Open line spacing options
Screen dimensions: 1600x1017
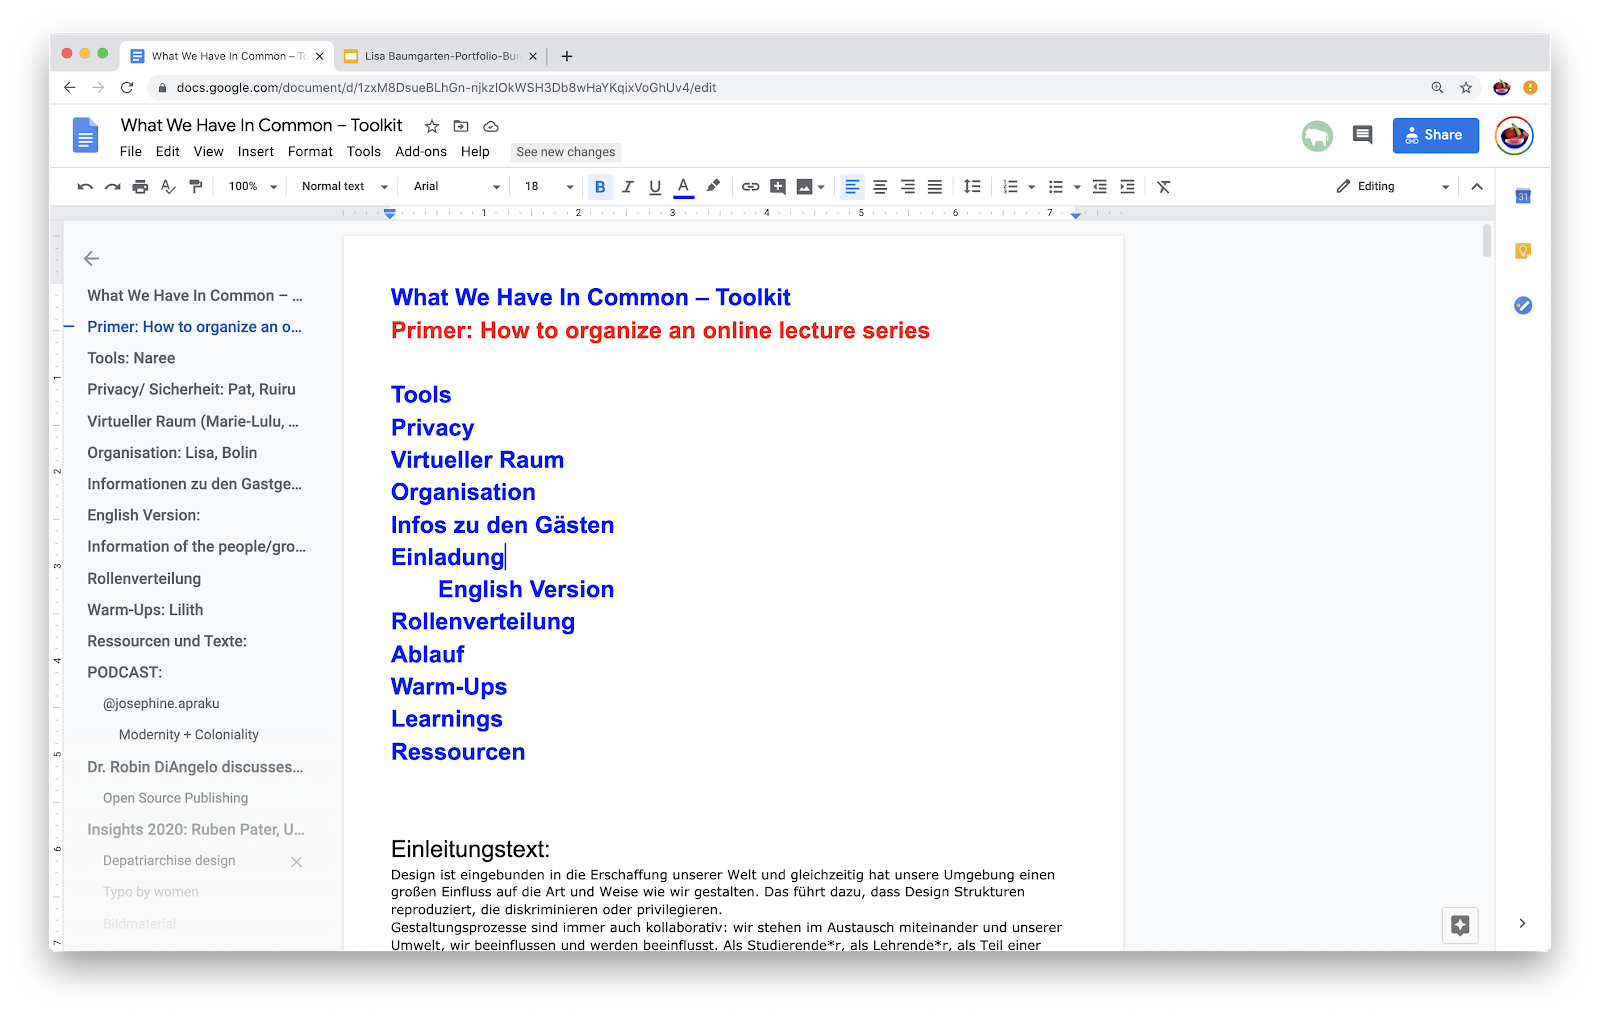[972, 187]
